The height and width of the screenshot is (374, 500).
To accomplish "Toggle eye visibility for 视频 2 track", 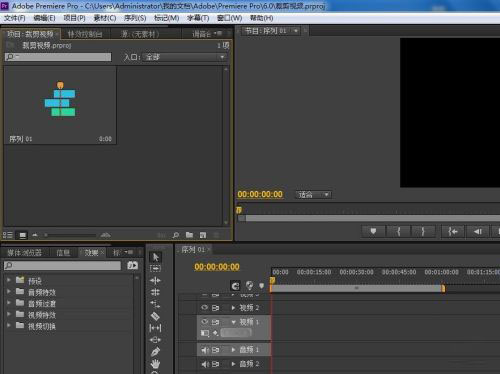I will 205,308.
